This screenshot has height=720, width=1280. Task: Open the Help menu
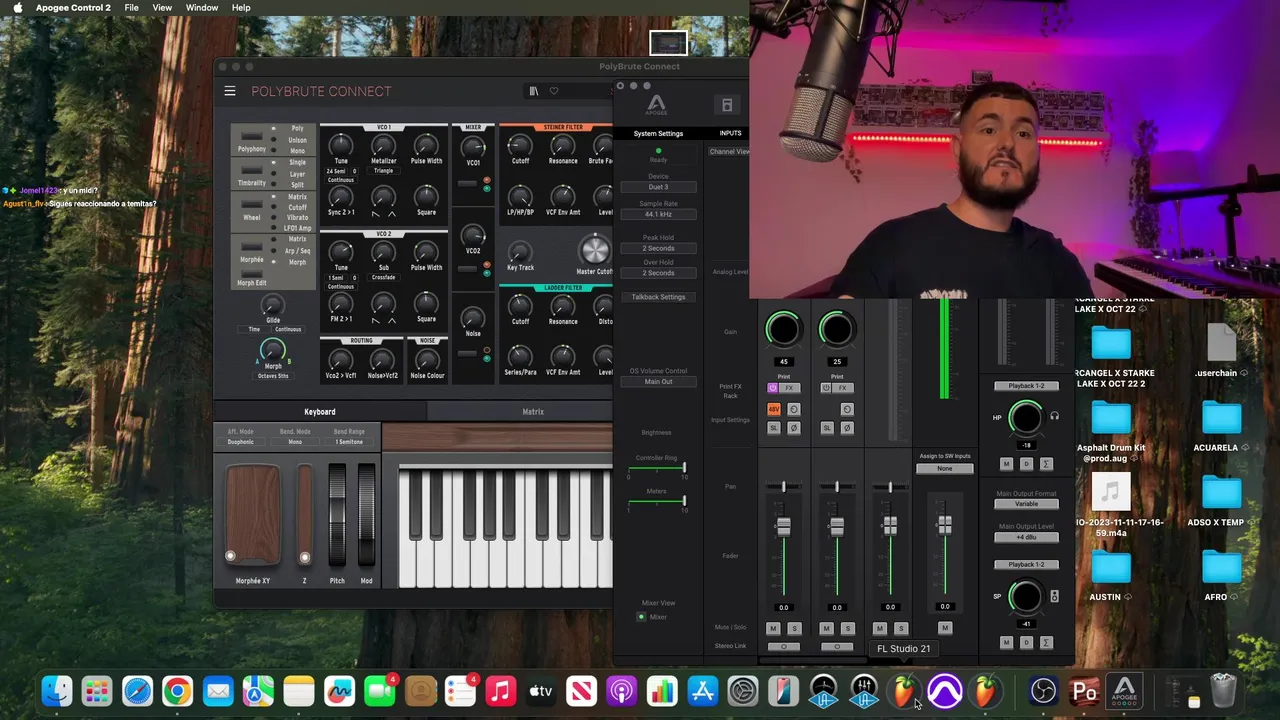[241, 8]
